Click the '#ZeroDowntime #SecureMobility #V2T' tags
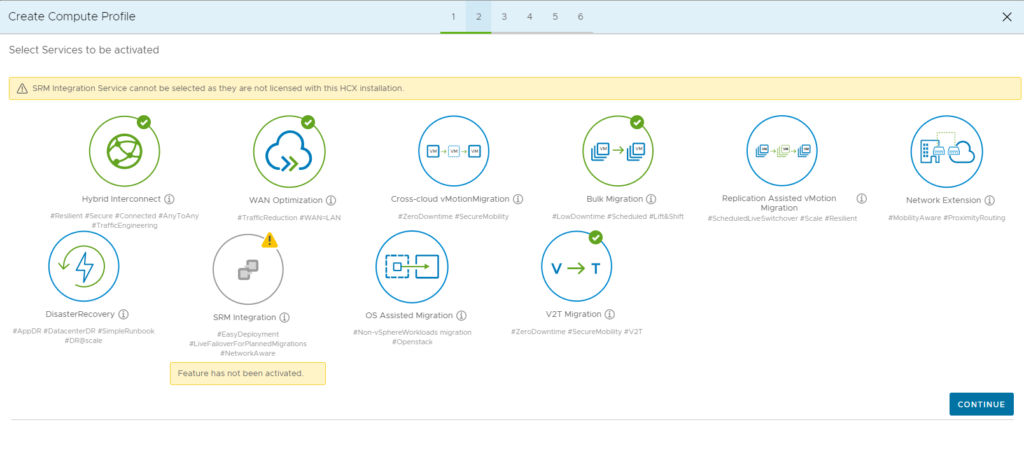Image resolution: width=1024 pixels, height=462 pixels. [577, 332]
